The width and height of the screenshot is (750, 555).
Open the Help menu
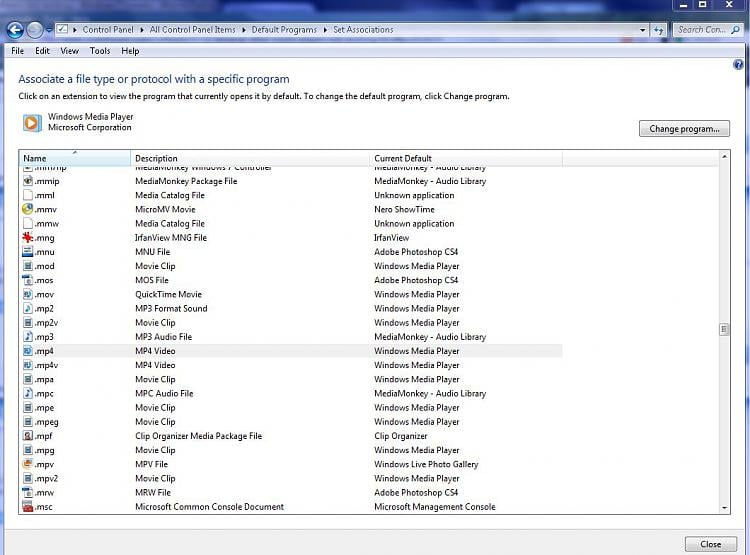tap(130, 51)
